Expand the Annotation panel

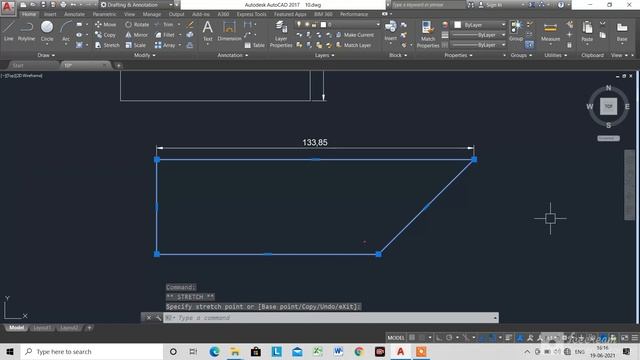point(232,55)
